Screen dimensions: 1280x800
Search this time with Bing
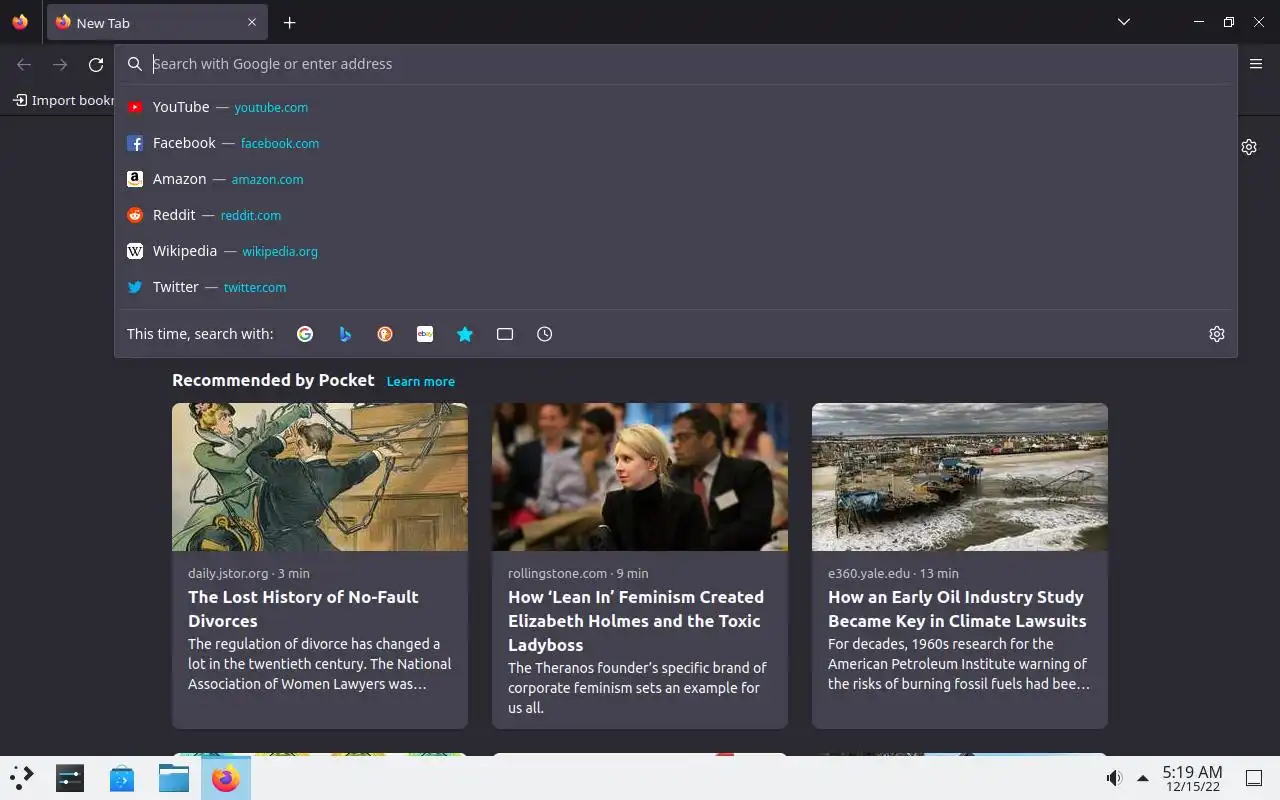pos(345,334)
